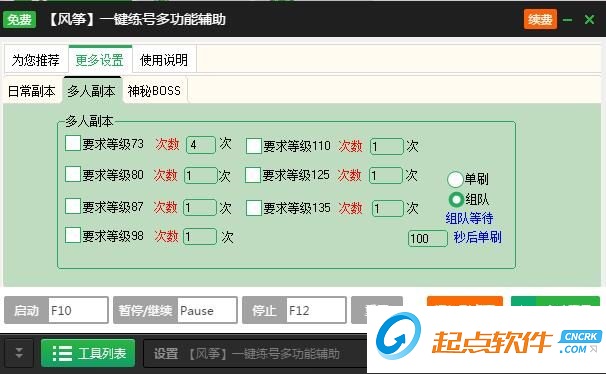
Task: Click the 暂停/继续 button
Action: pyautogui.click(x=145, y=310)
